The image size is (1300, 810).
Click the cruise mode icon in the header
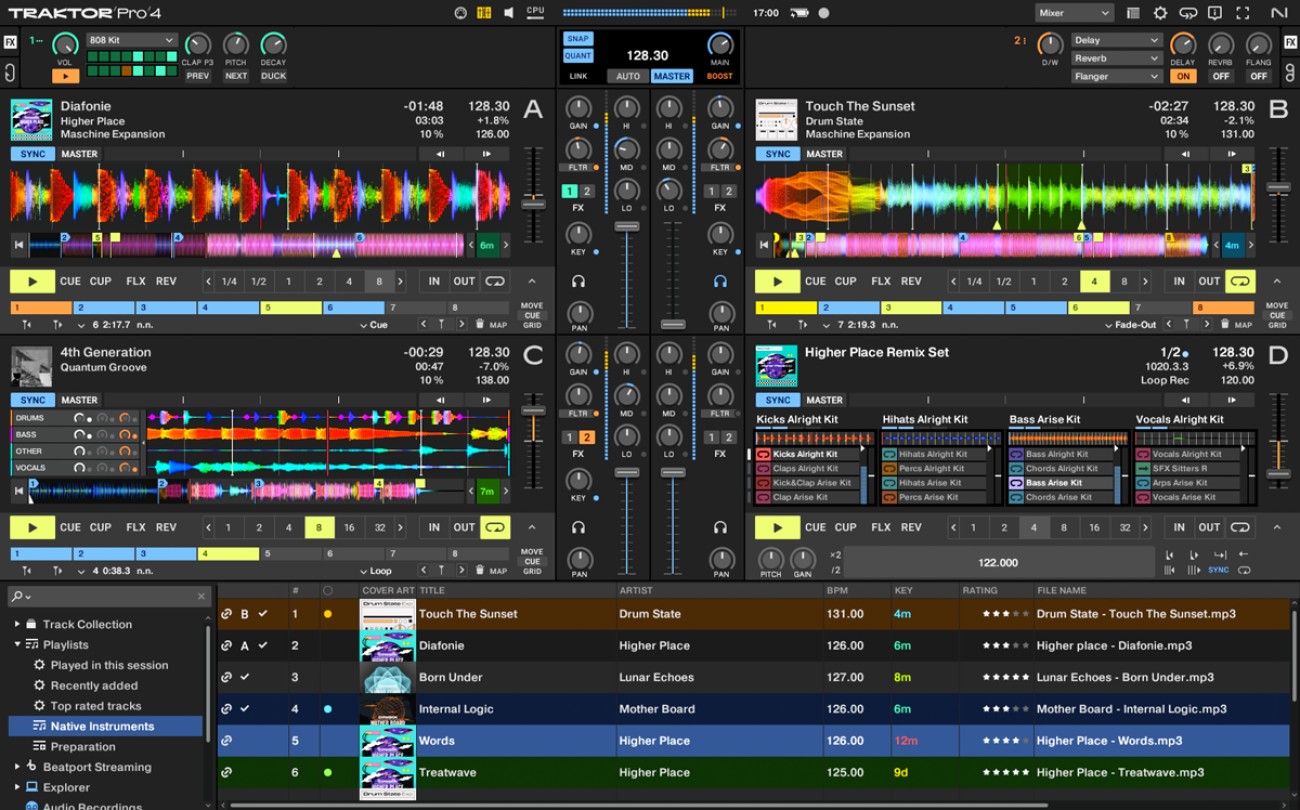[x=1188, y=13]
